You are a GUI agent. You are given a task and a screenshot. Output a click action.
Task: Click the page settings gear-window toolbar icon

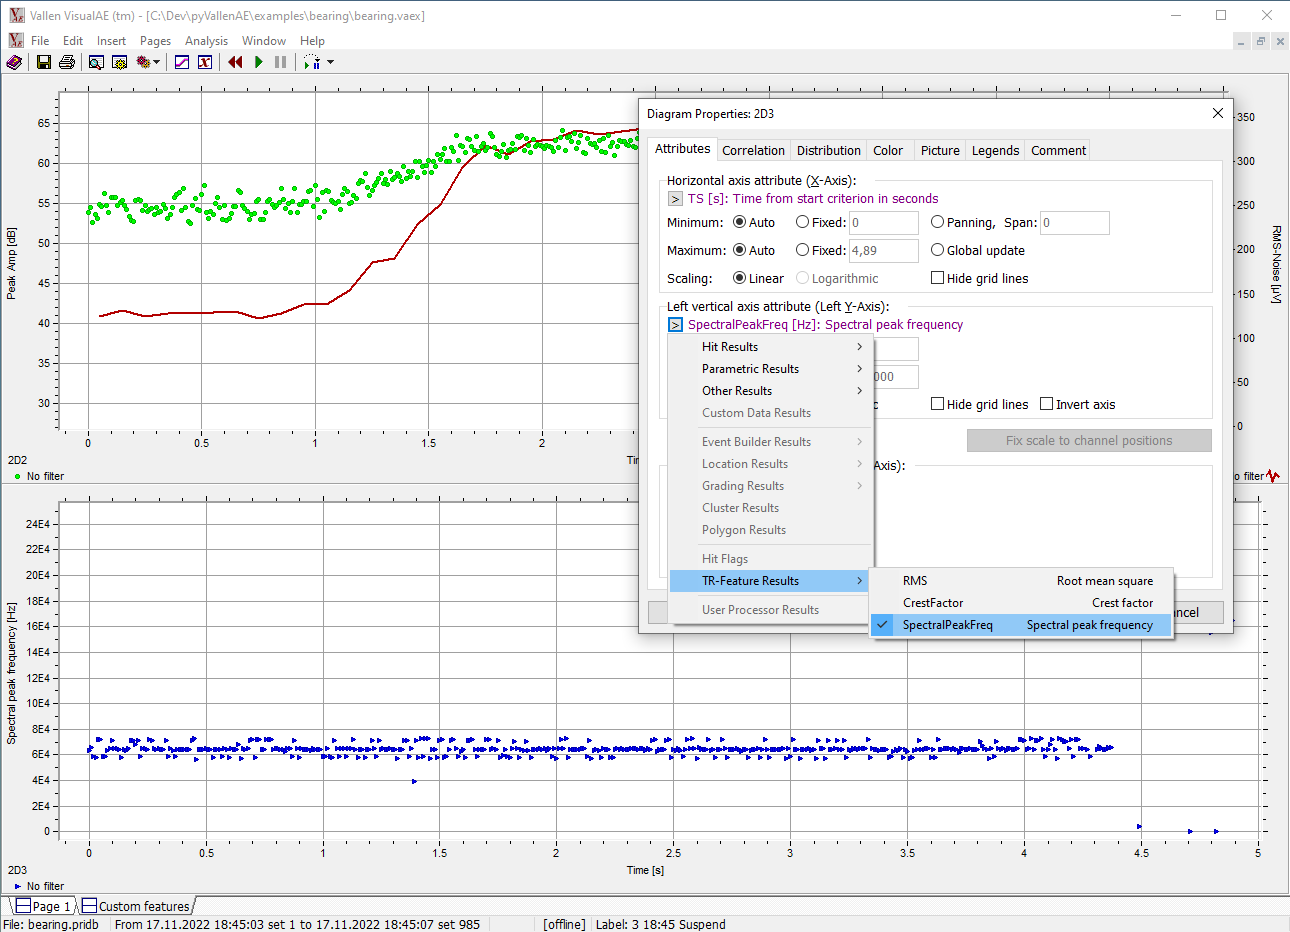tap(119, 62)
